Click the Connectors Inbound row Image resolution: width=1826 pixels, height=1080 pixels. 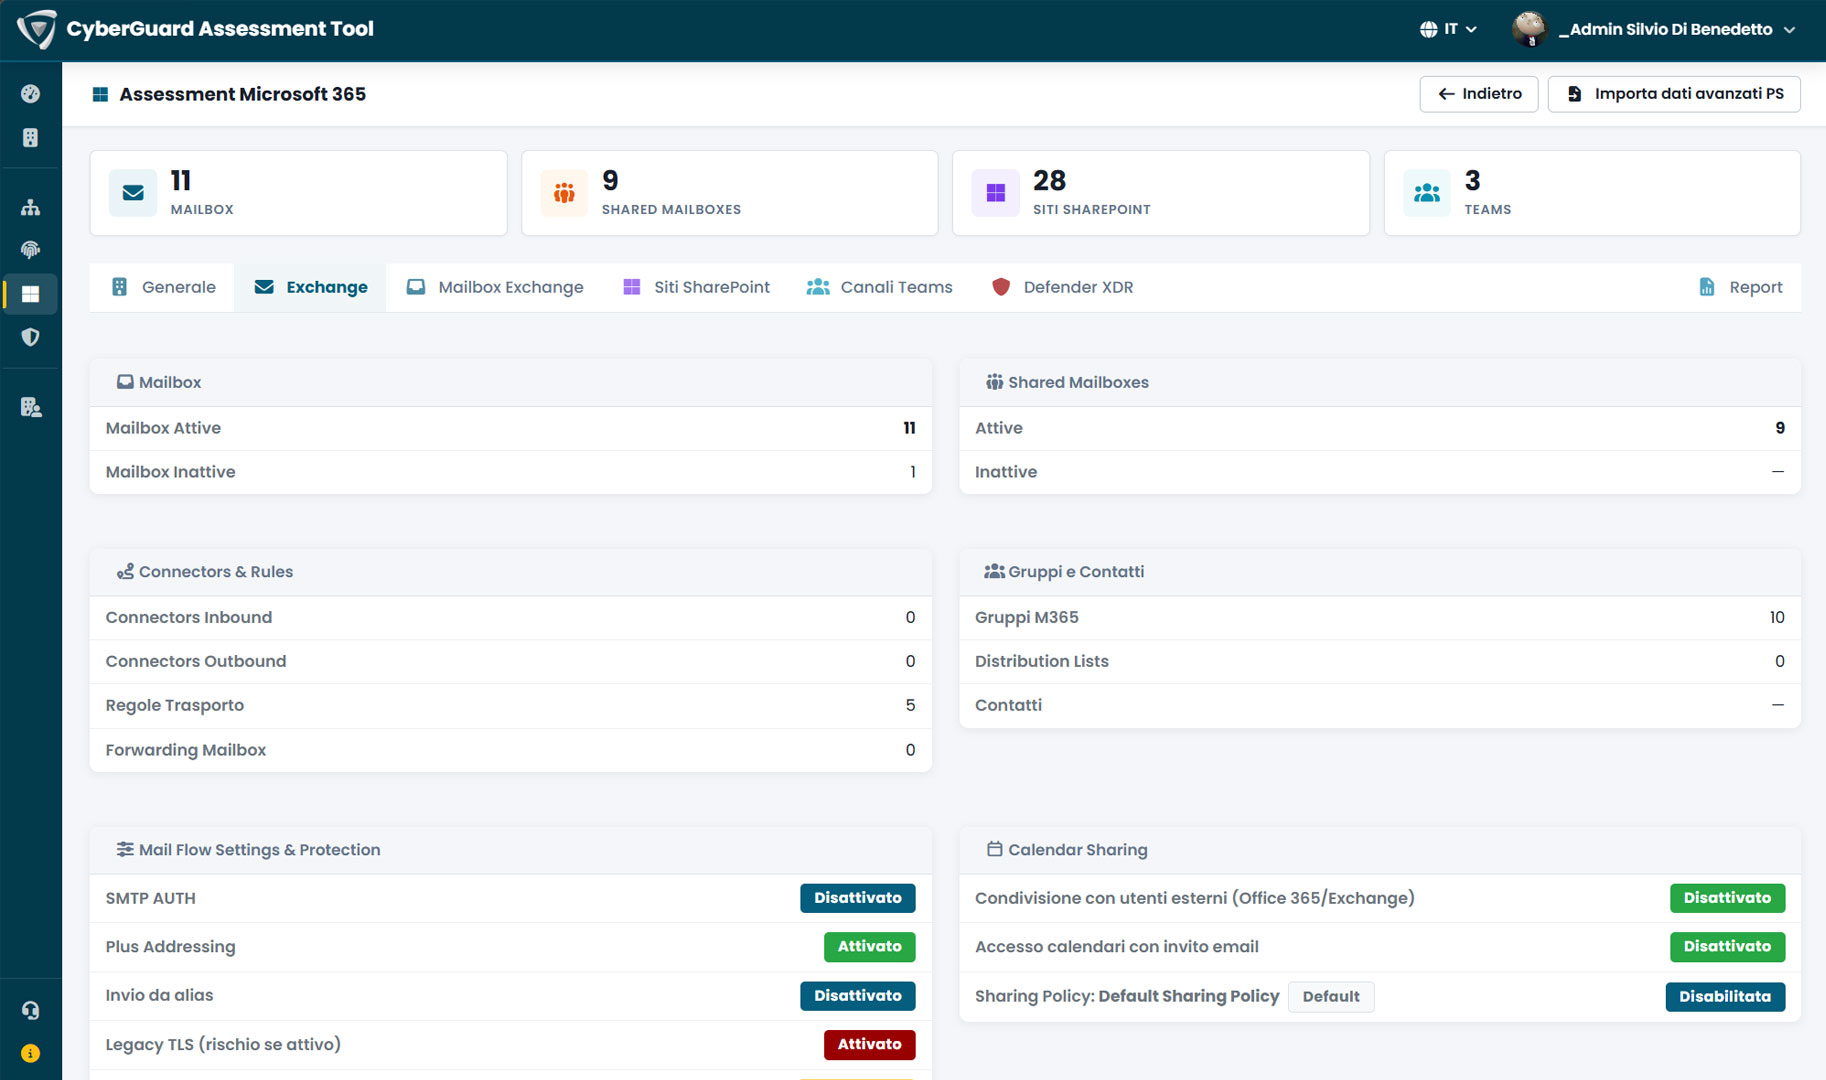click(511, 618)
